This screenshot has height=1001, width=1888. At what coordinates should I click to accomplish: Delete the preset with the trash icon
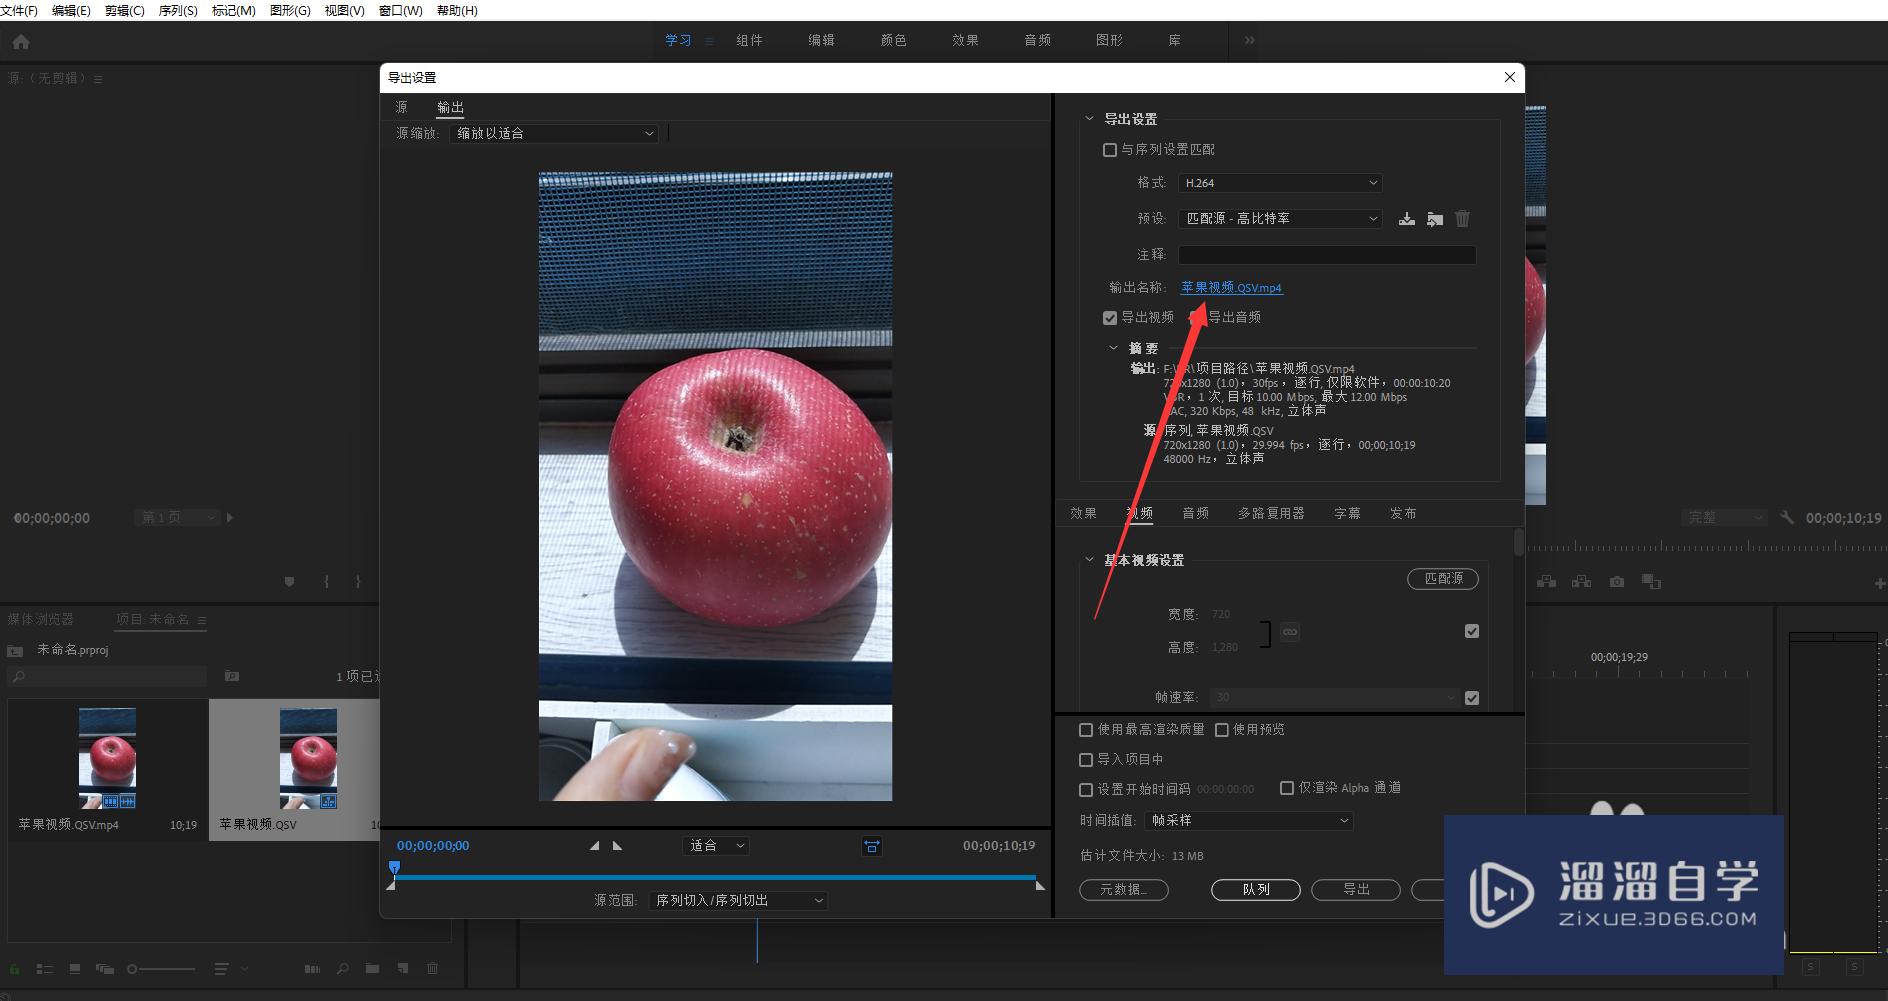[x=1462, y=219]
